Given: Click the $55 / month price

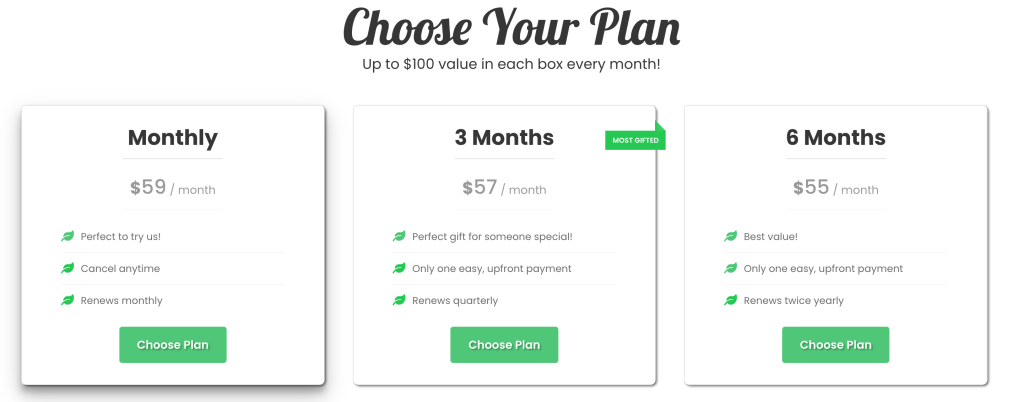Looking at the screenshot, I should (836, 188).
